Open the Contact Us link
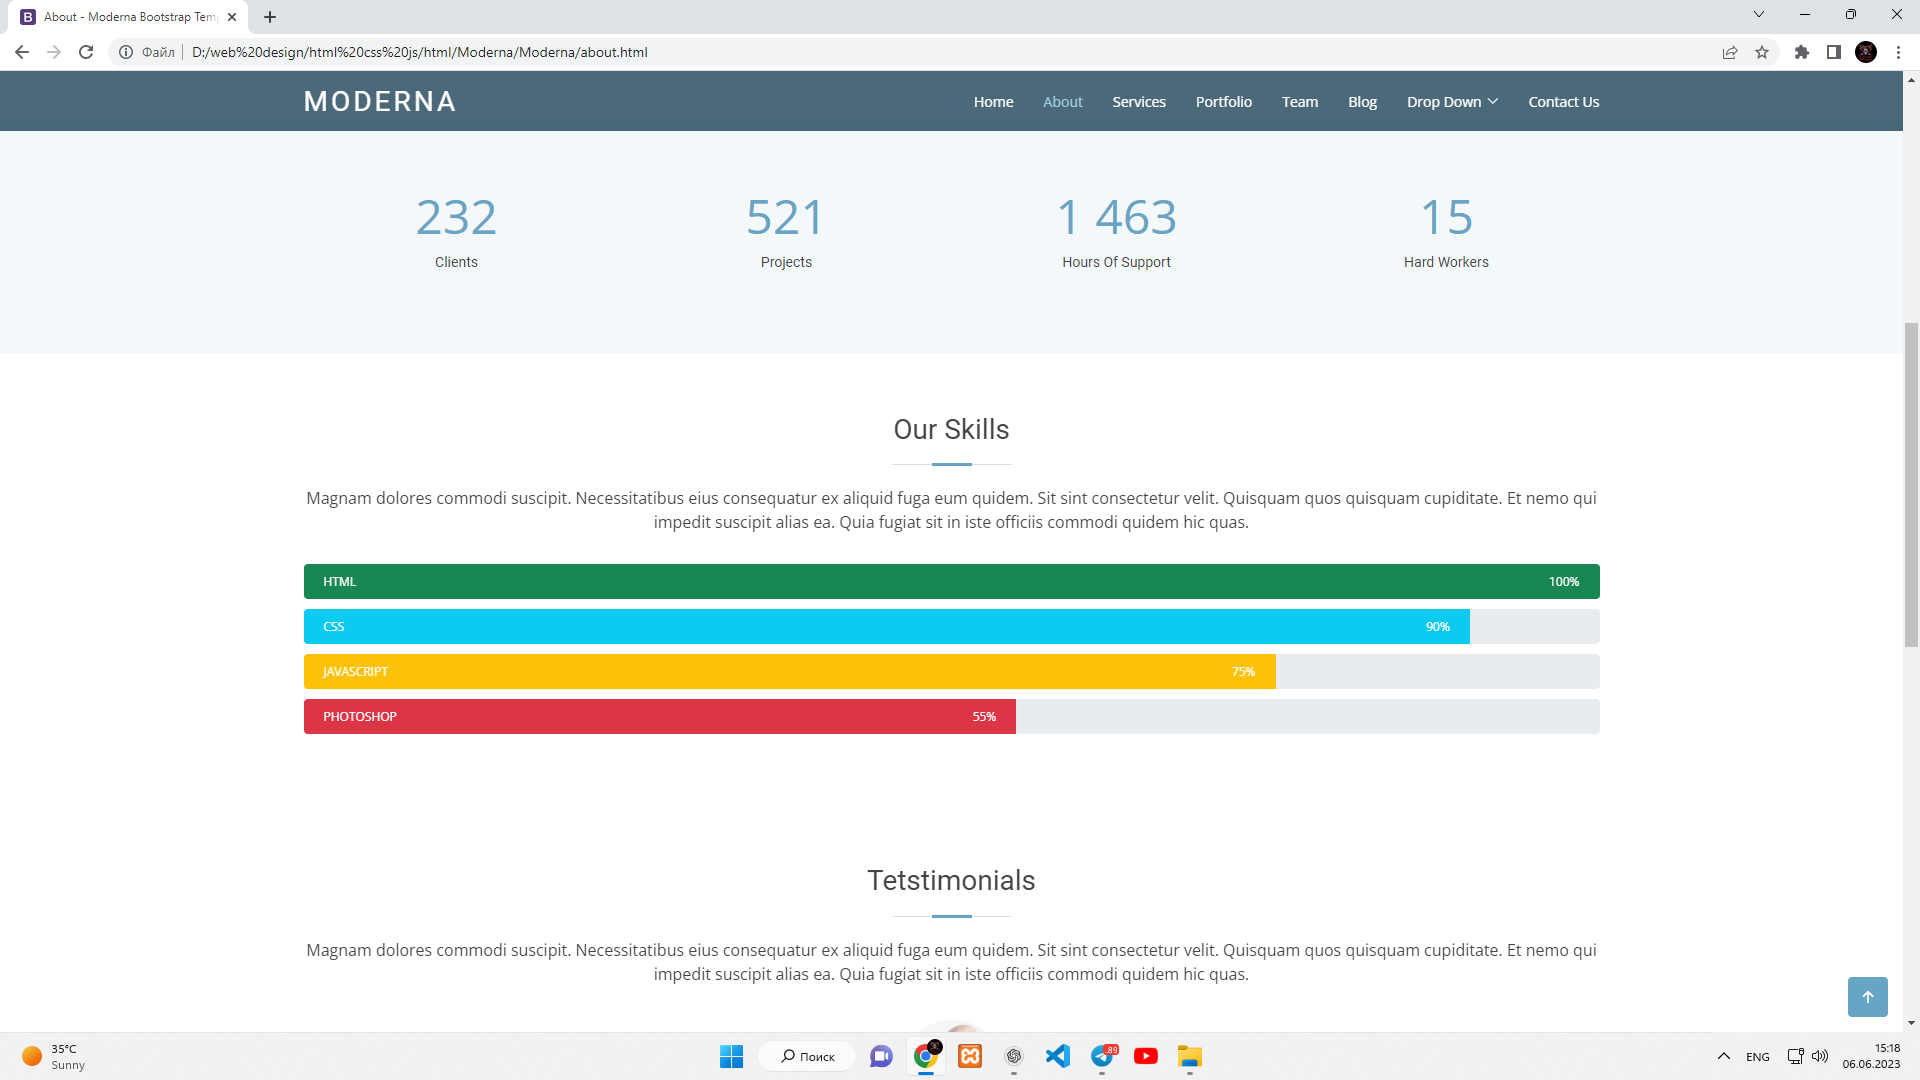The height and width of the screenshot is (1080, 1920). tap(1563, 102)
